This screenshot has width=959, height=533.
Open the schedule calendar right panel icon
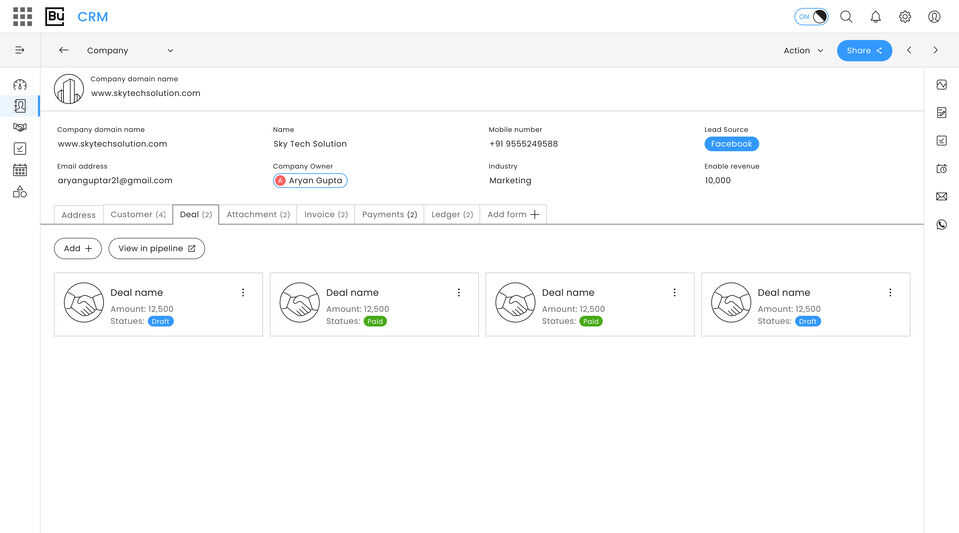[x=941, y=169]
